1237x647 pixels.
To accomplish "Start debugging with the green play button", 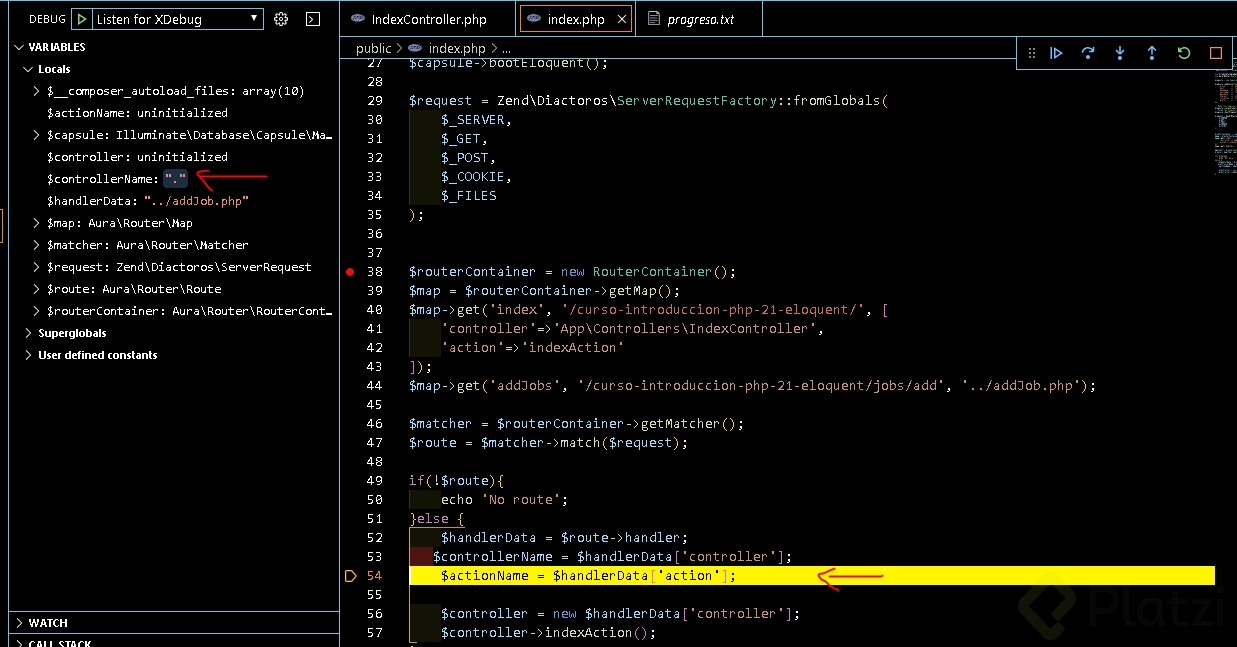I will click(82, 19).
